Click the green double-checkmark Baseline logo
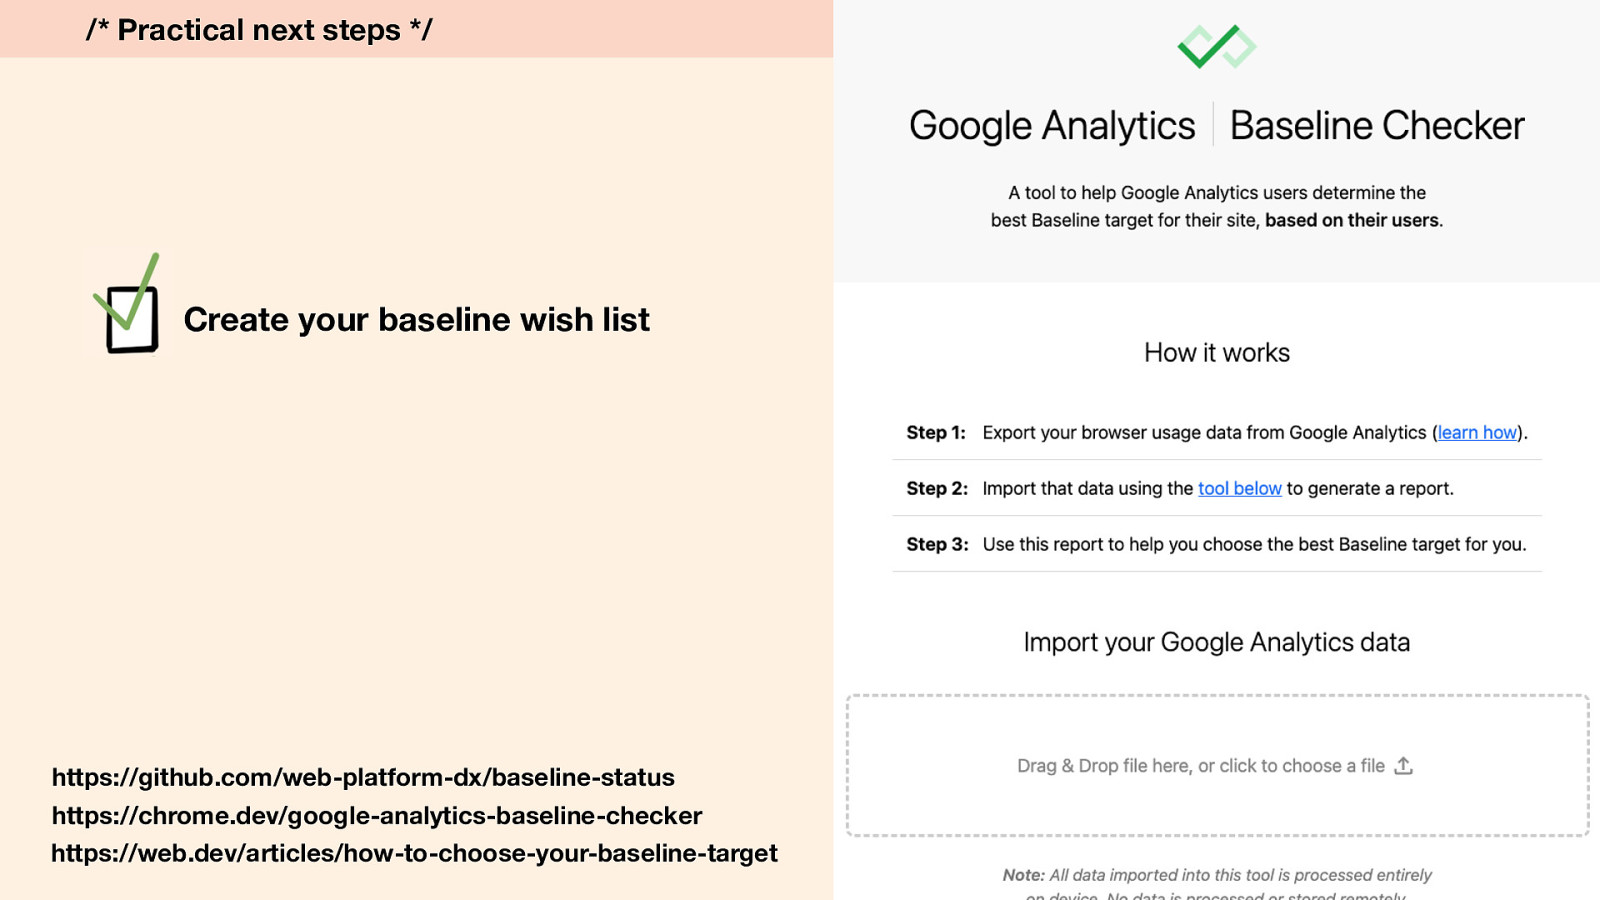1600x900 pixels. pos(1217,47)
